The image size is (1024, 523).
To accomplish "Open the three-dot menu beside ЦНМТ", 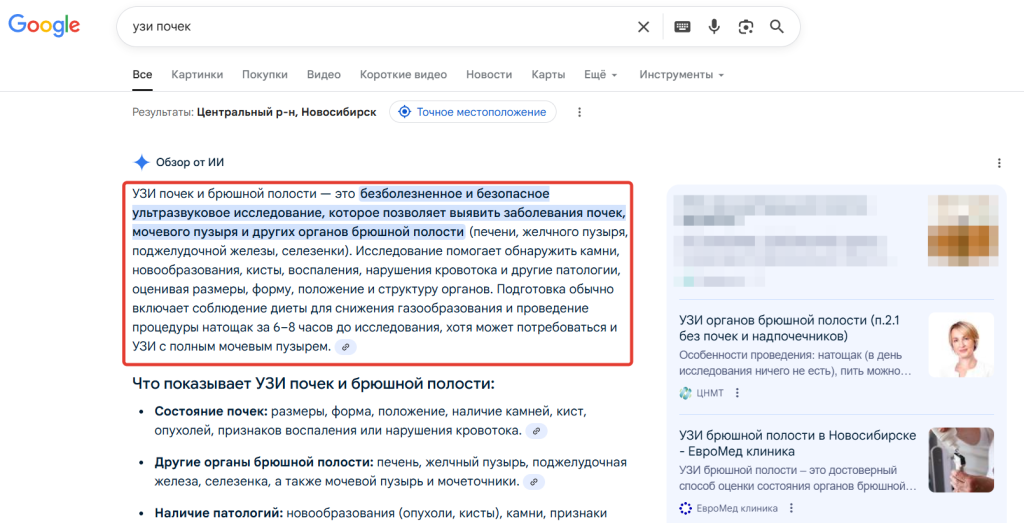I will coord(737,393).
